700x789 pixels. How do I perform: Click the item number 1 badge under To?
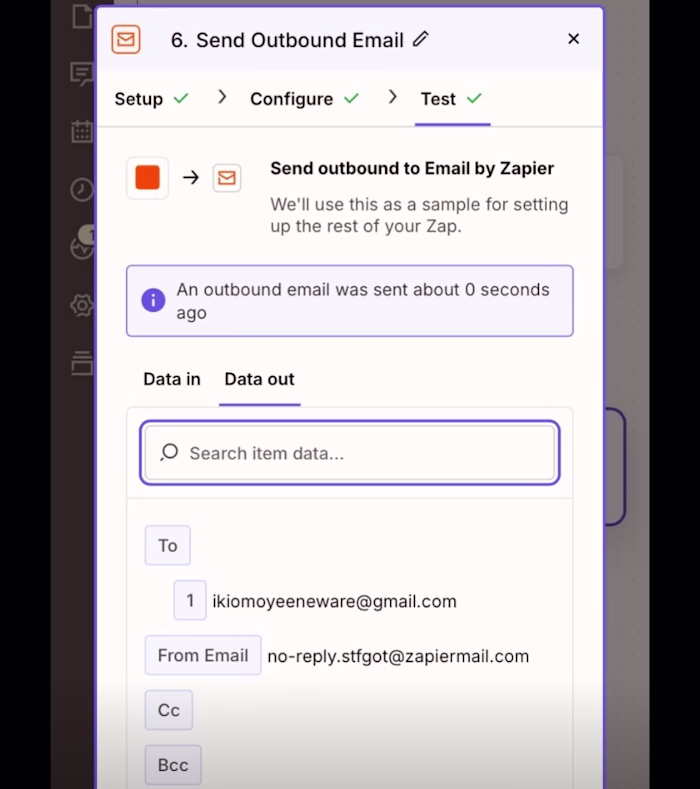click(190, 600)
